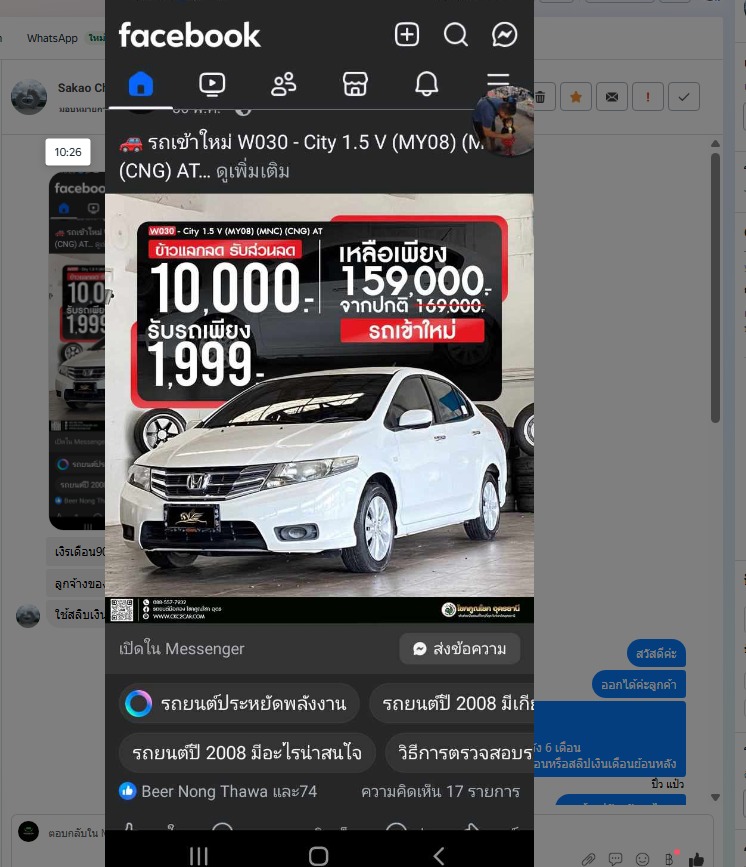Click the สวัสดีค่ะ sent message bubble
This screenshot has width=746, height=867.
pyautogui.click(x=656, y=654)
